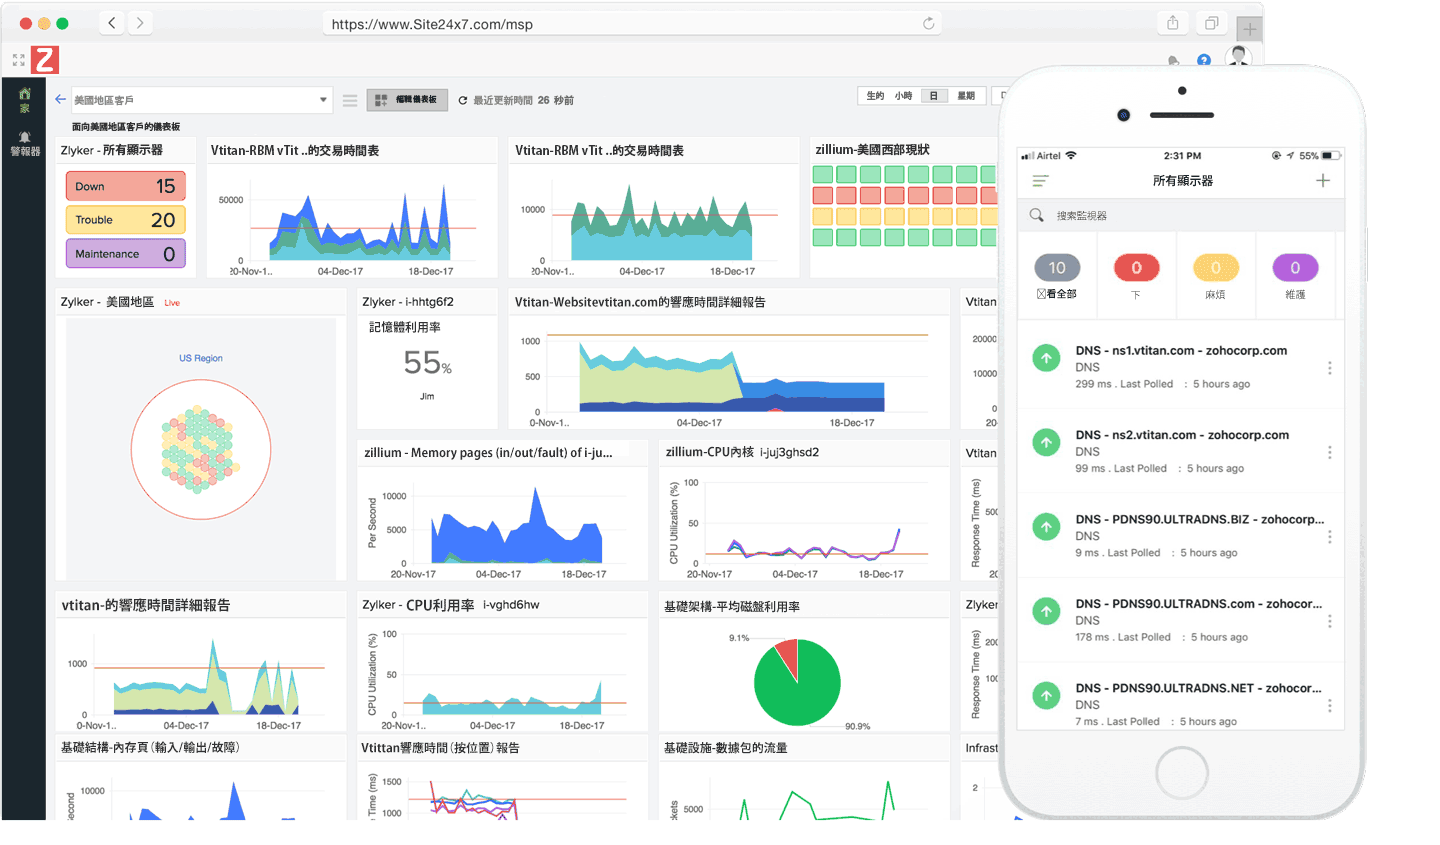Tap the plus icon in phone header
1440x845 pixels.
[x=1322, y=180]
